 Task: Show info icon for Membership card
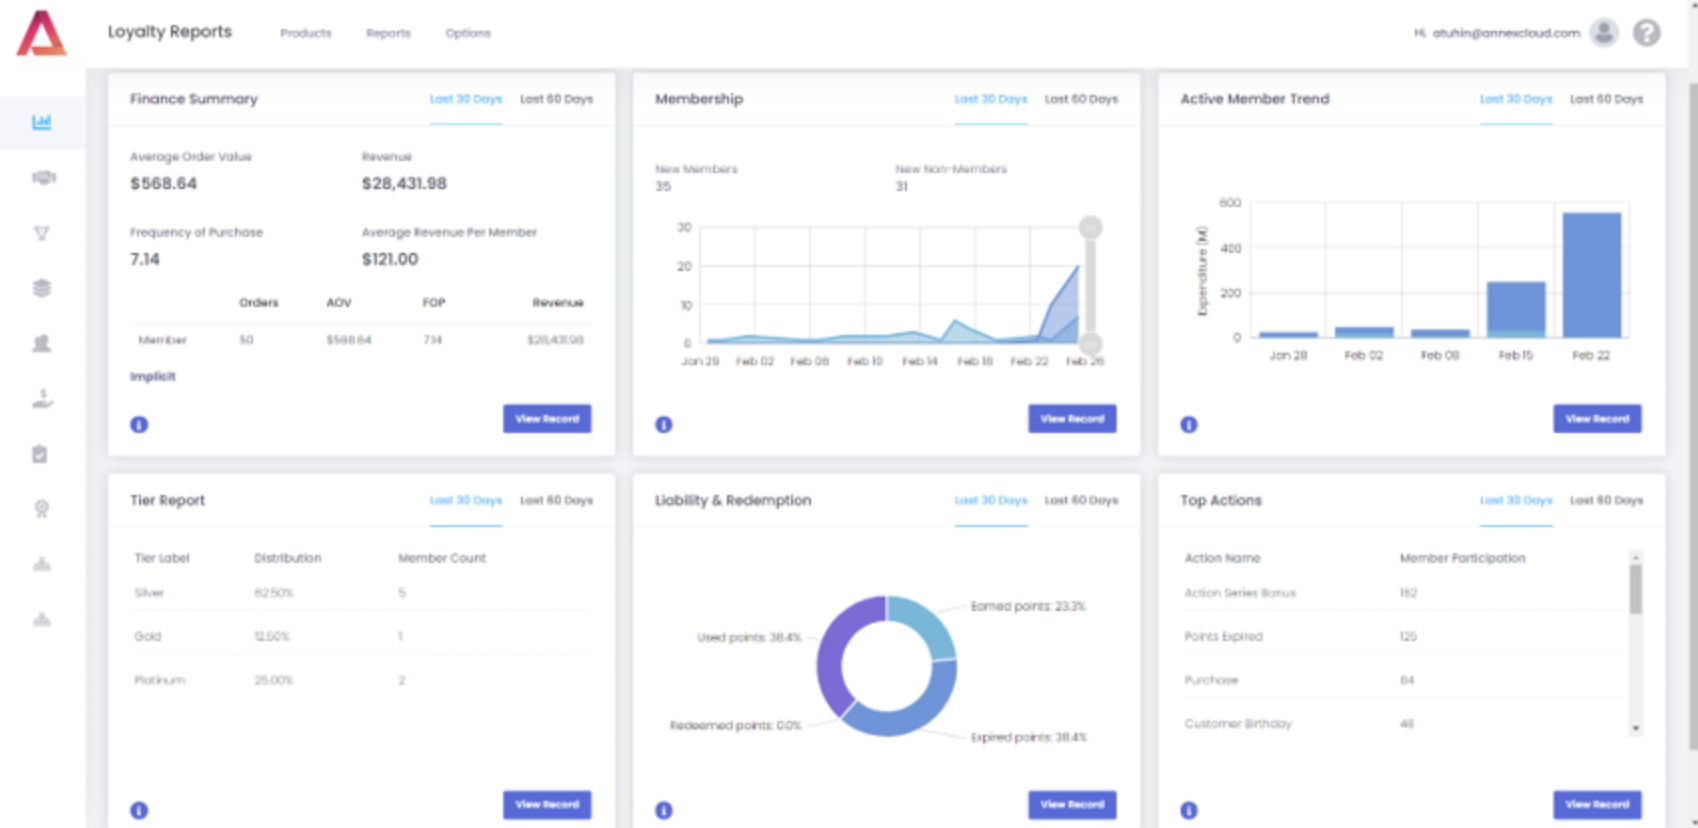tap(664, 424)
